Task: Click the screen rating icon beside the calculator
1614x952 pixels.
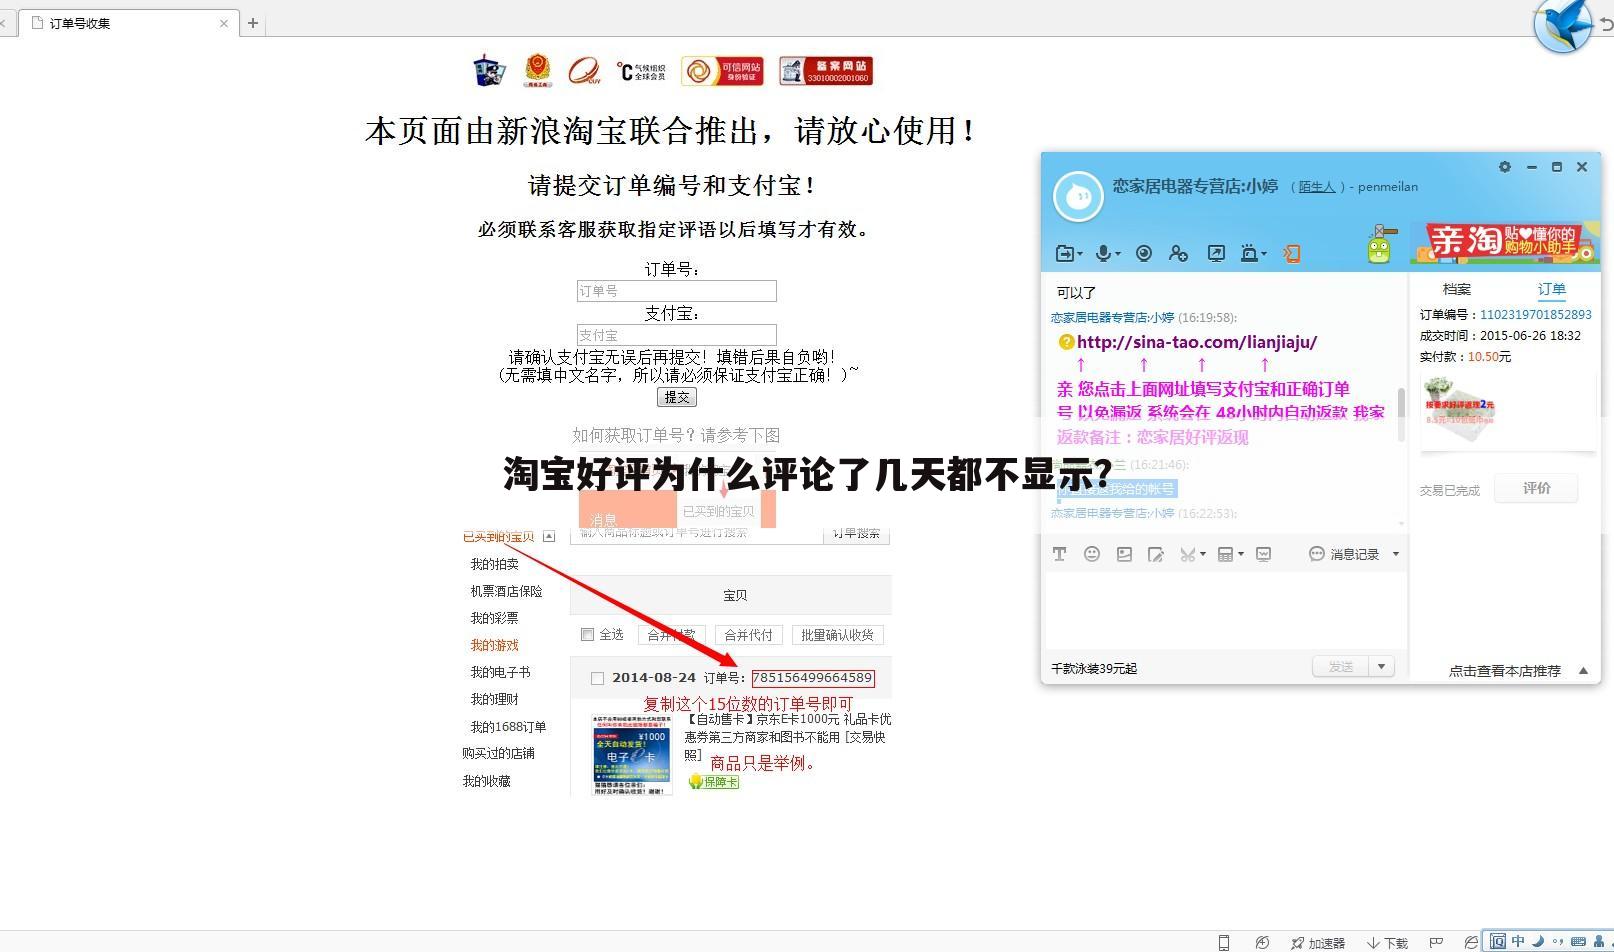Action: (x=1264, y=554)
